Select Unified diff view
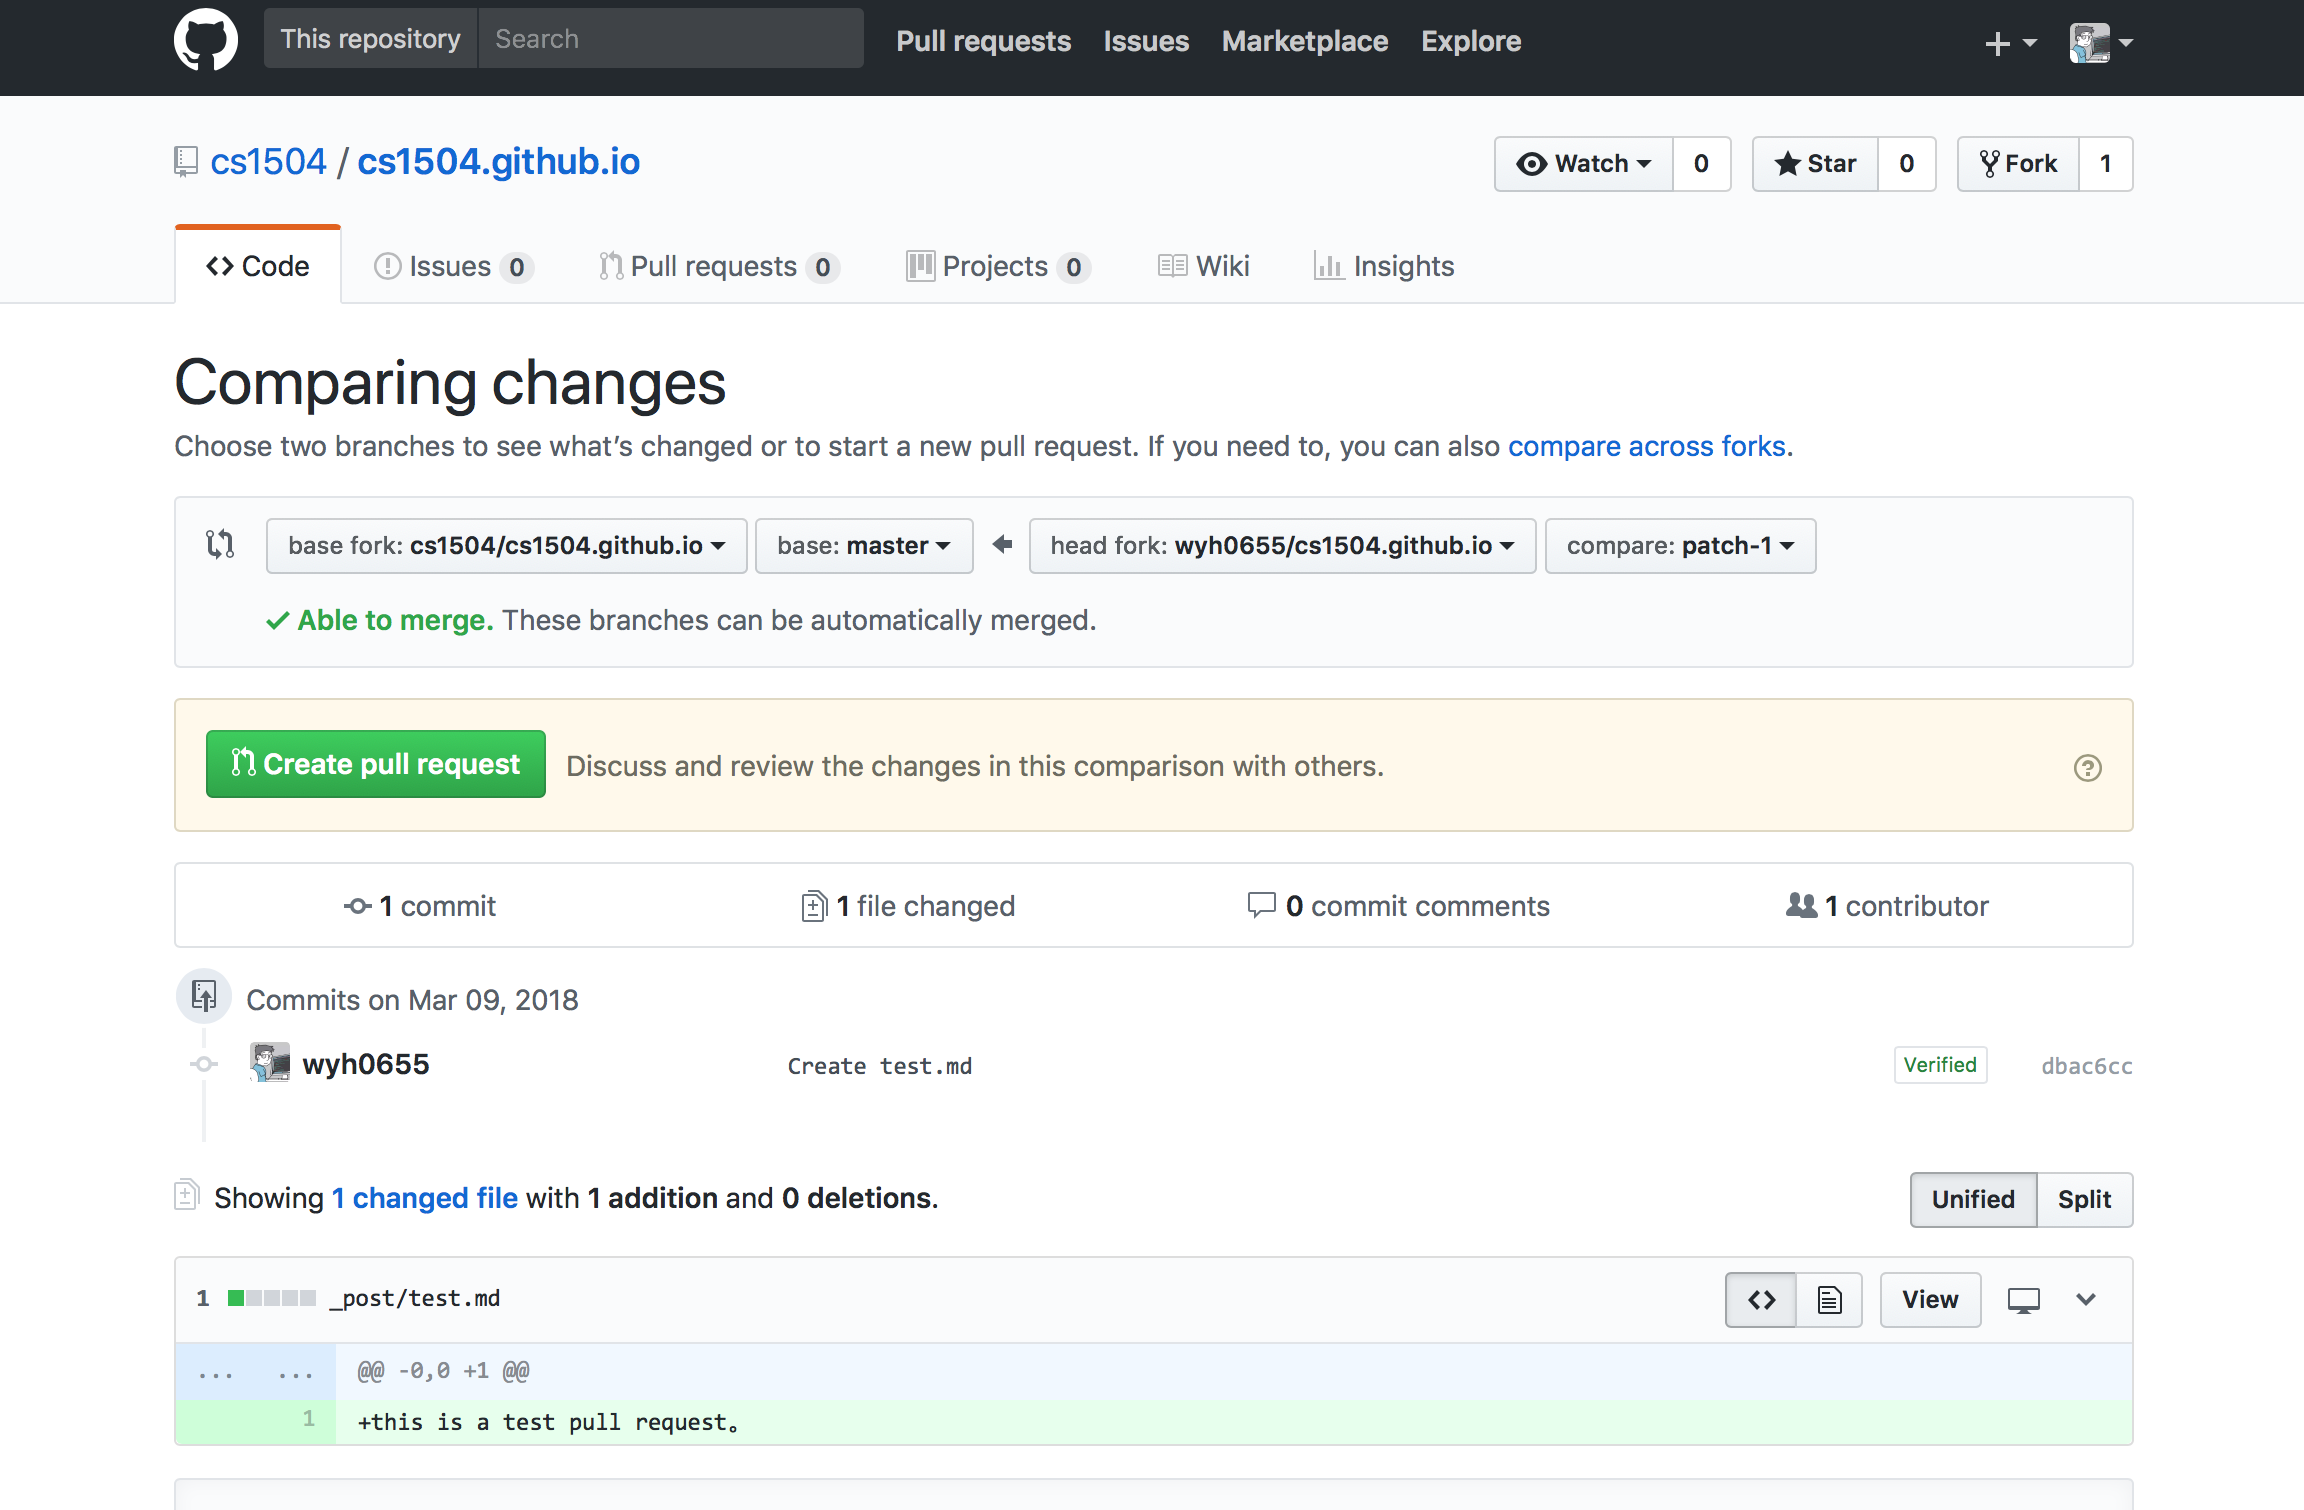The width and height of the screenshot is (2304, 1510). coord(1972,1199)
